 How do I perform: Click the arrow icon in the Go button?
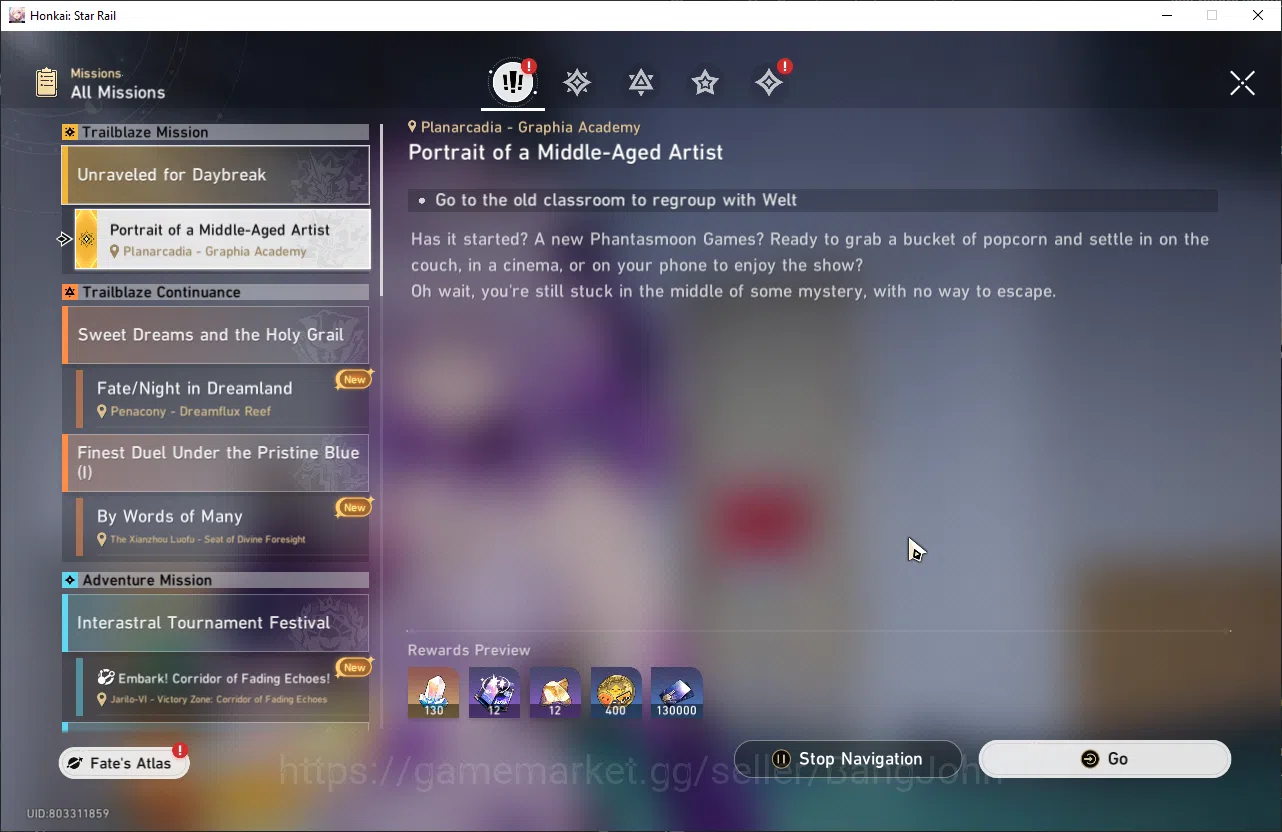point(1089,759)
